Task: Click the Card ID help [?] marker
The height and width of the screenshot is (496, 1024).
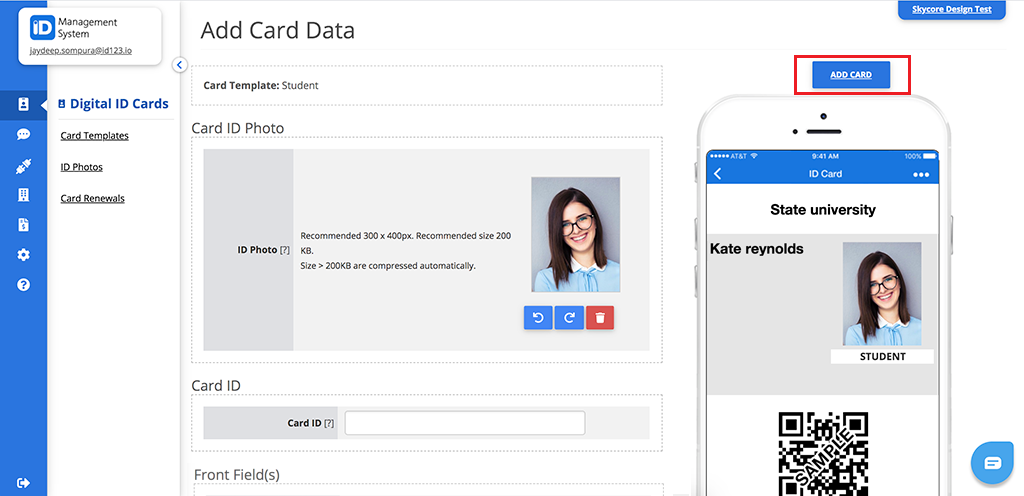Action: coord(329,423)
